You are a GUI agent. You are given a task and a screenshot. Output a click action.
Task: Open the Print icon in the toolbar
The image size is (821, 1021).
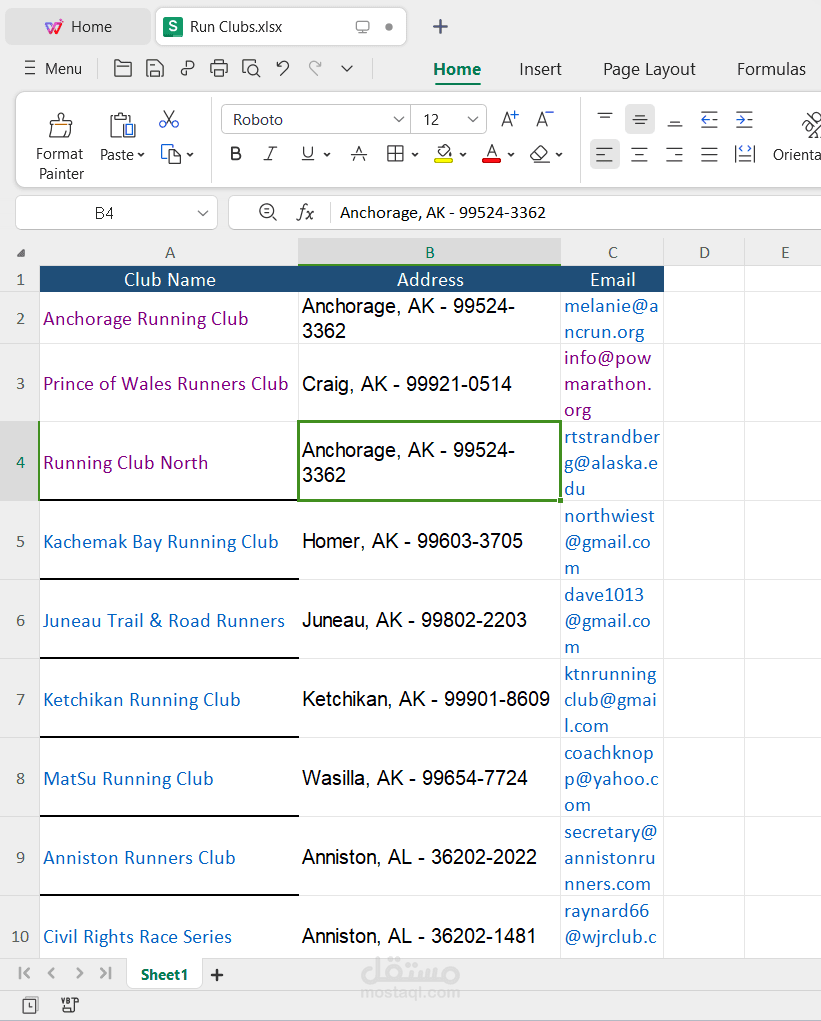pos(219,69)
